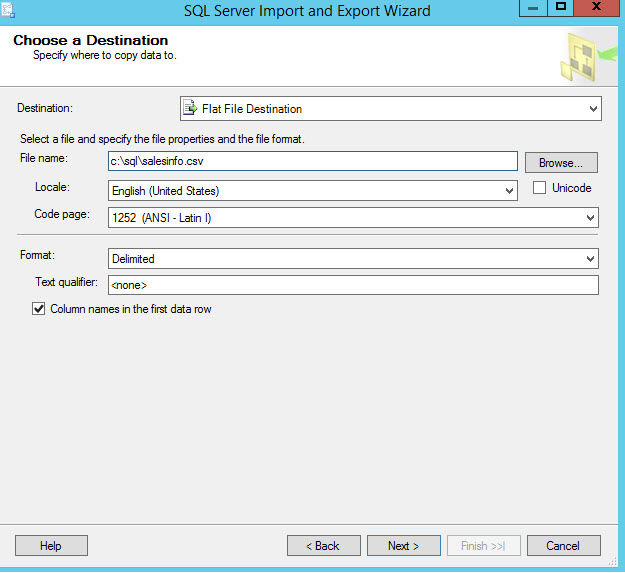The height and width of the screenshot is (573, 625).
Task: Click the 'Format:' label
Action: point(37,255)
